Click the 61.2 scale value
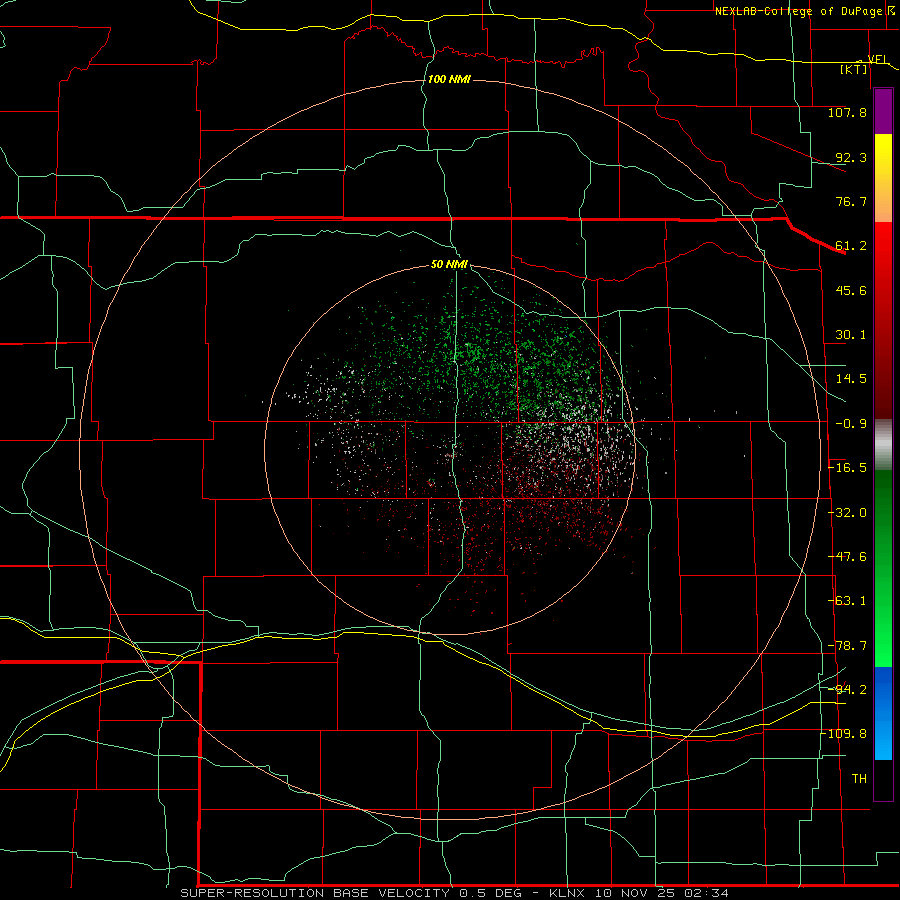The width and height of the screenshot is (900, 900). (x=851, y=246)
